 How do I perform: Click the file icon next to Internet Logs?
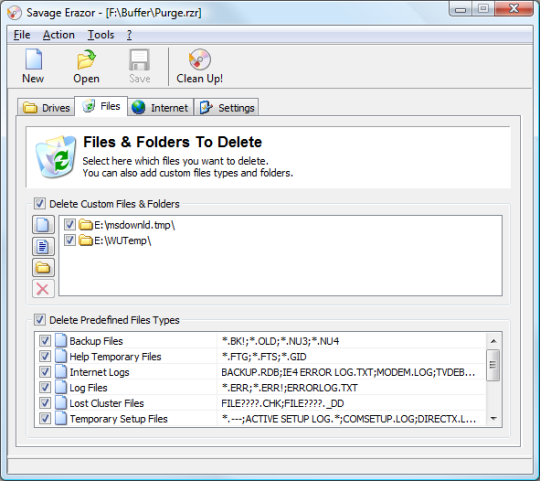pos(61,372)
